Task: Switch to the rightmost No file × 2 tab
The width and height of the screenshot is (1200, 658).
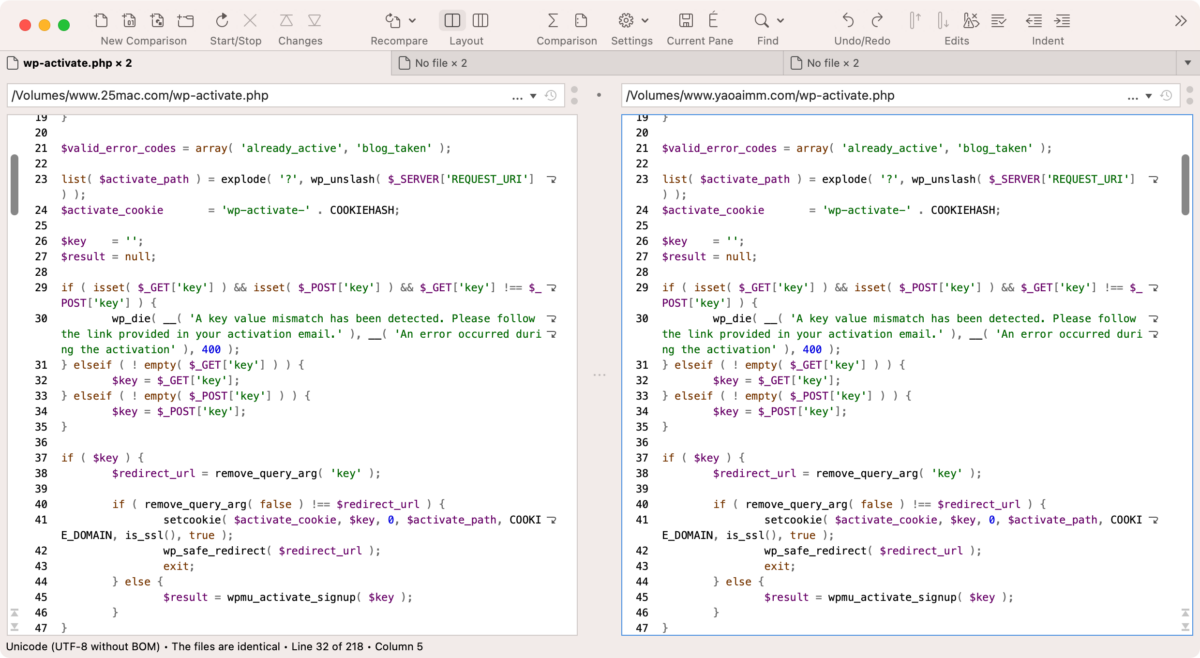Action: point(980,63)
